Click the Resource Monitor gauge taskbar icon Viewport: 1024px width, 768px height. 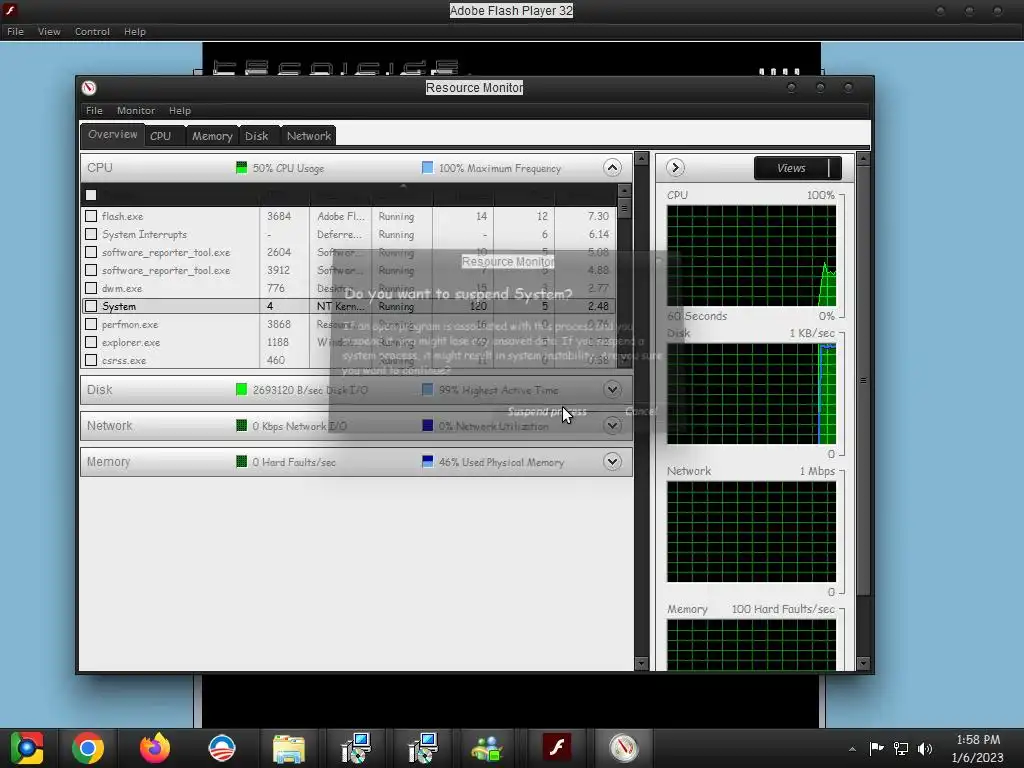624,748
